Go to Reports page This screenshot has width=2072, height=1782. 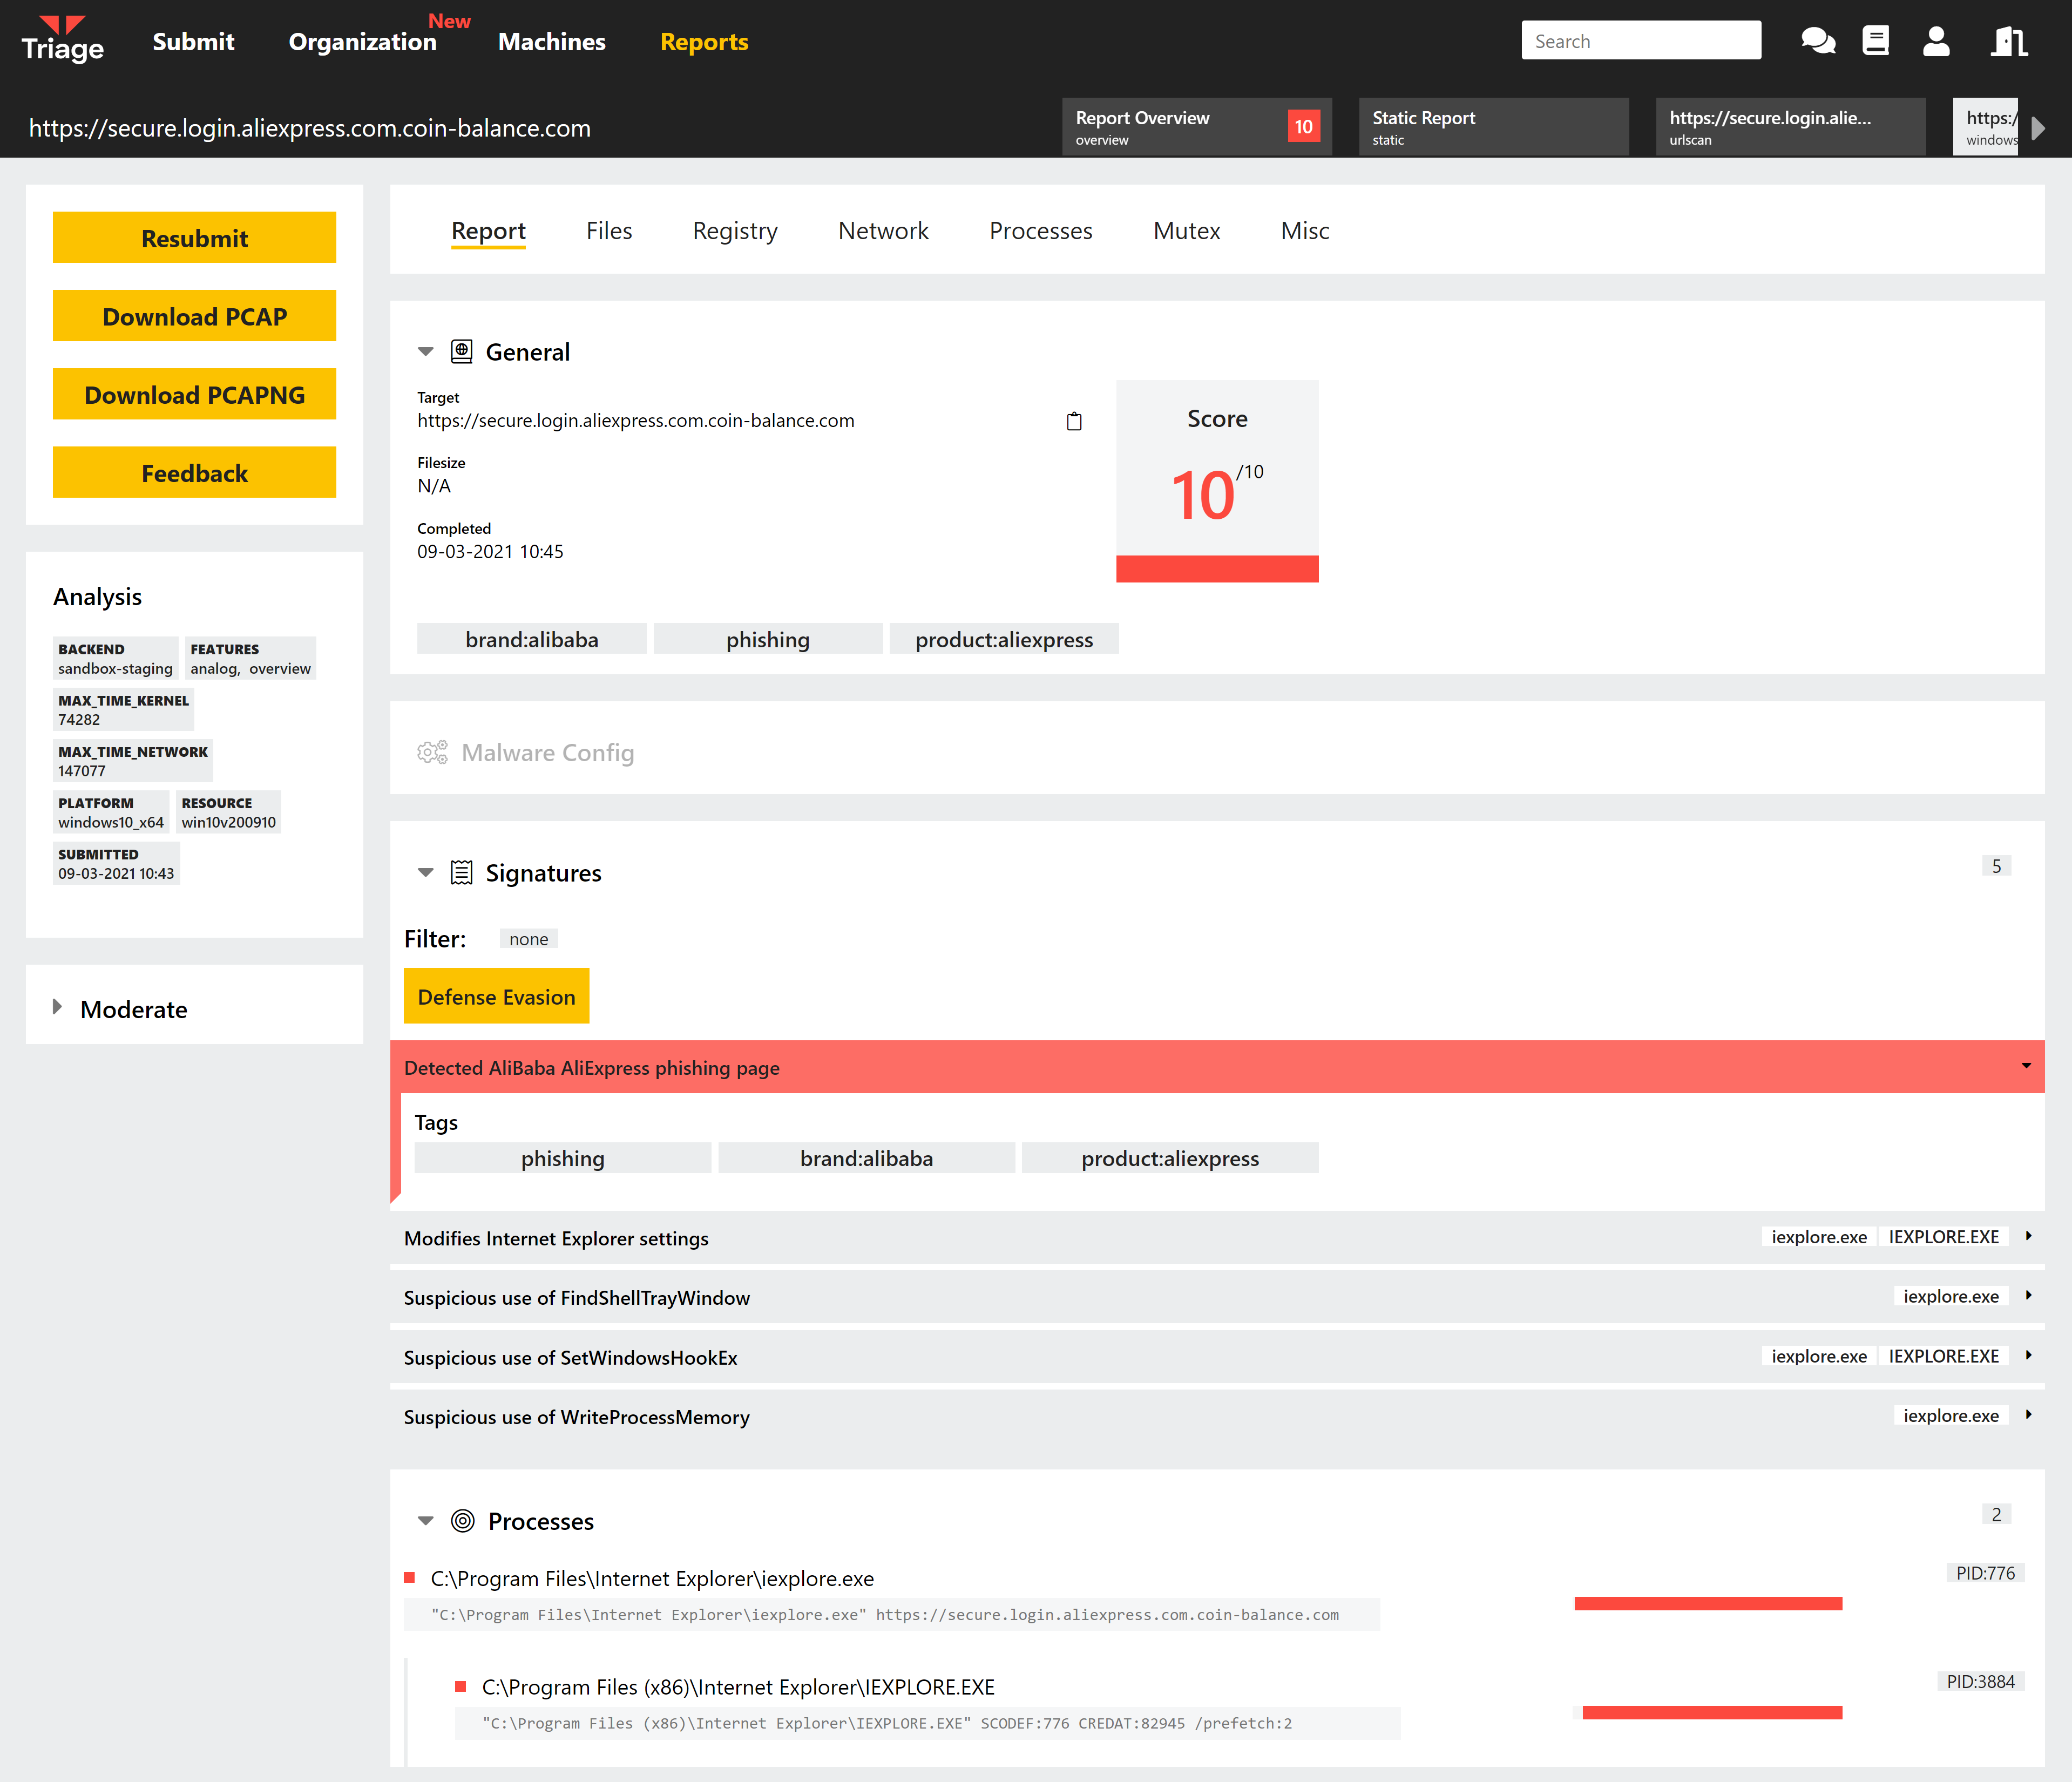pyautogui.click(x=704, y=42)
